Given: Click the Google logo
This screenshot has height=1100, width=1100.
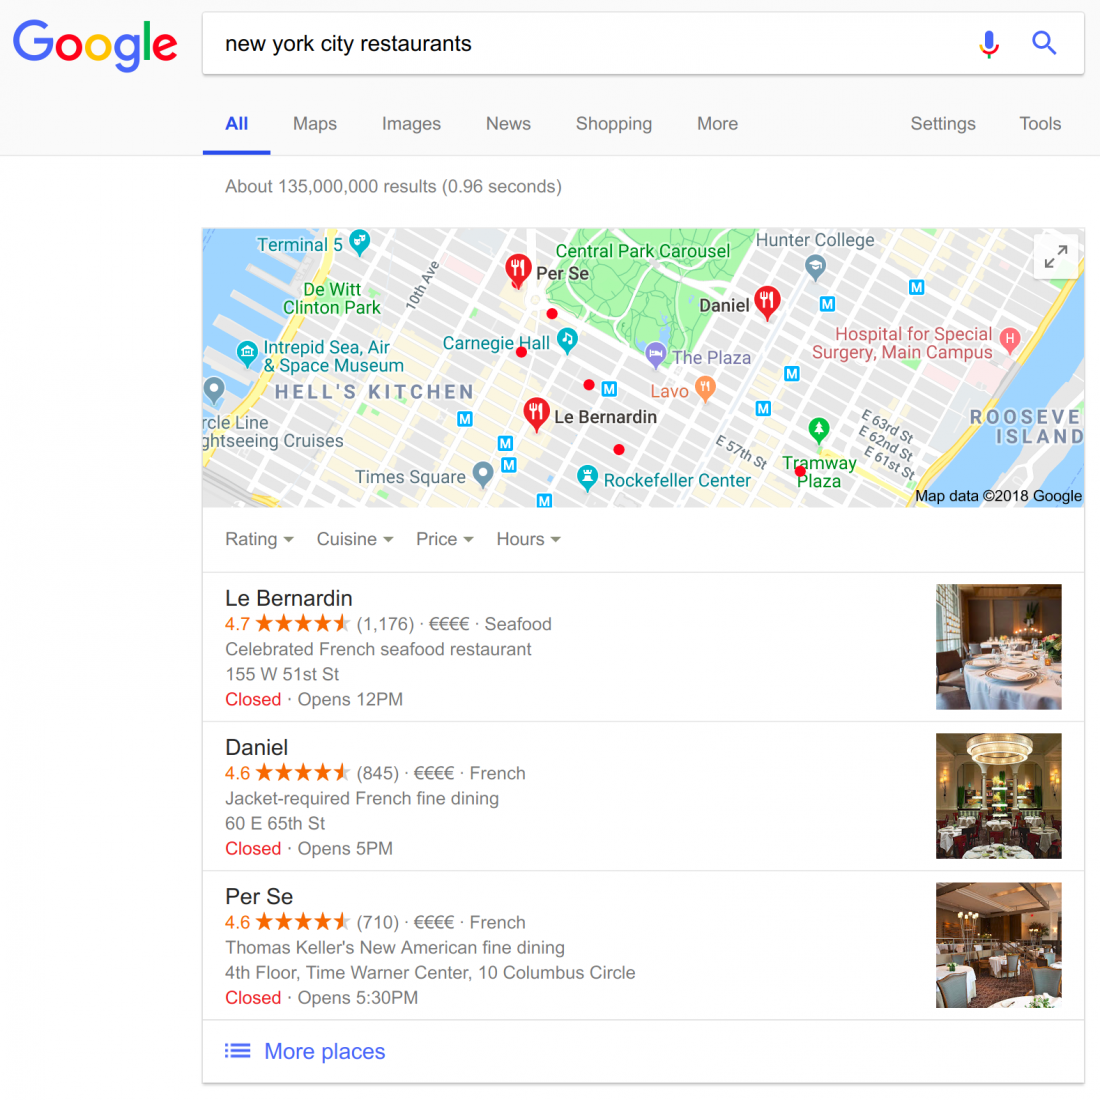Looking at the screenshot, I should 95,46.
